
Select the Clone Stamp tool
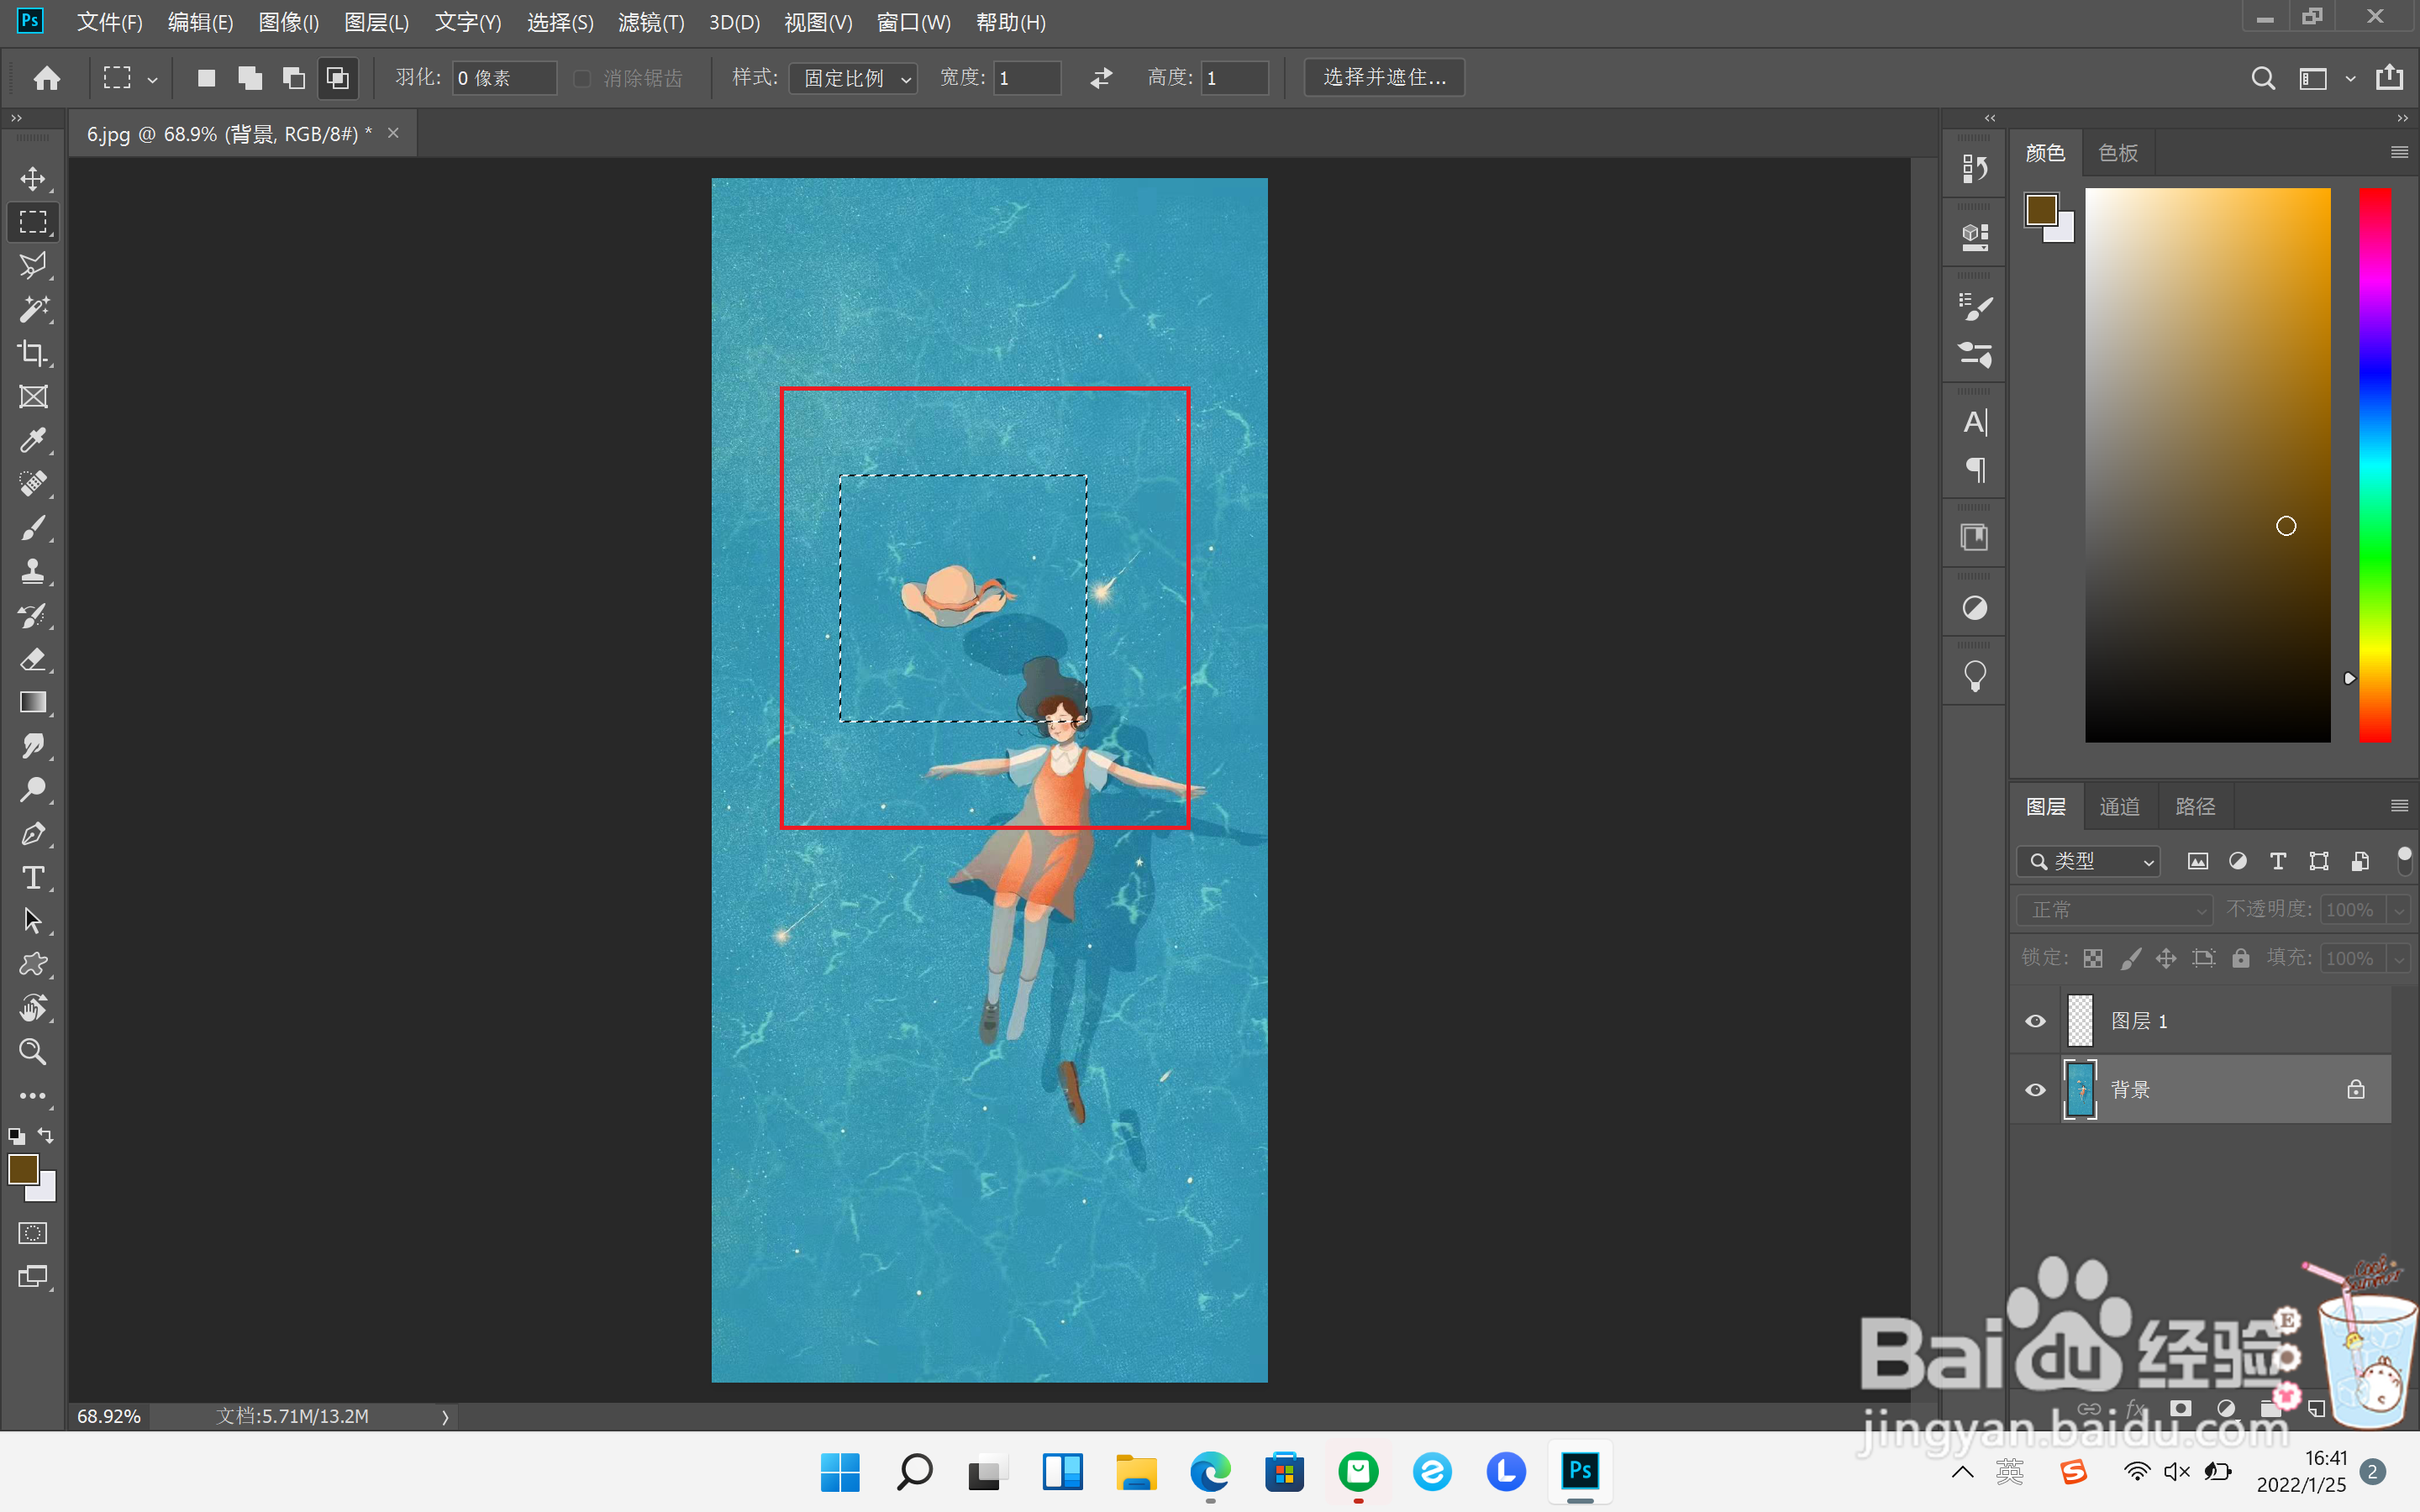tap(33, 572)
